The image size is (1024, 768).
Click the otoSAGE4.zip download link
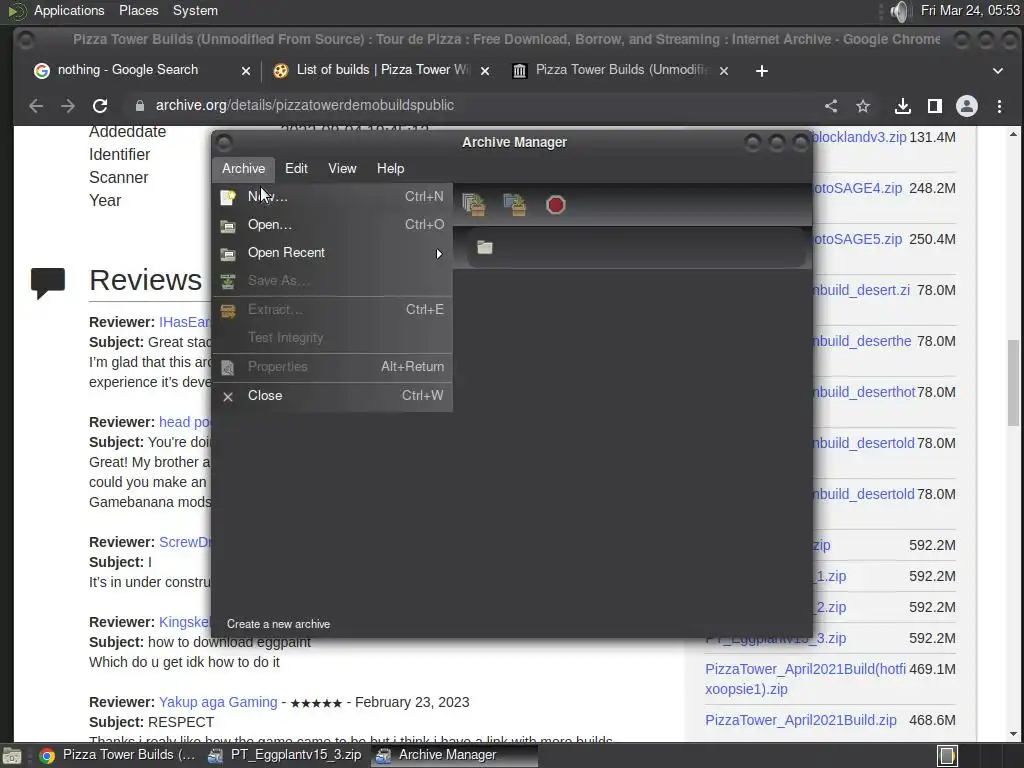[x=858, y=189]
